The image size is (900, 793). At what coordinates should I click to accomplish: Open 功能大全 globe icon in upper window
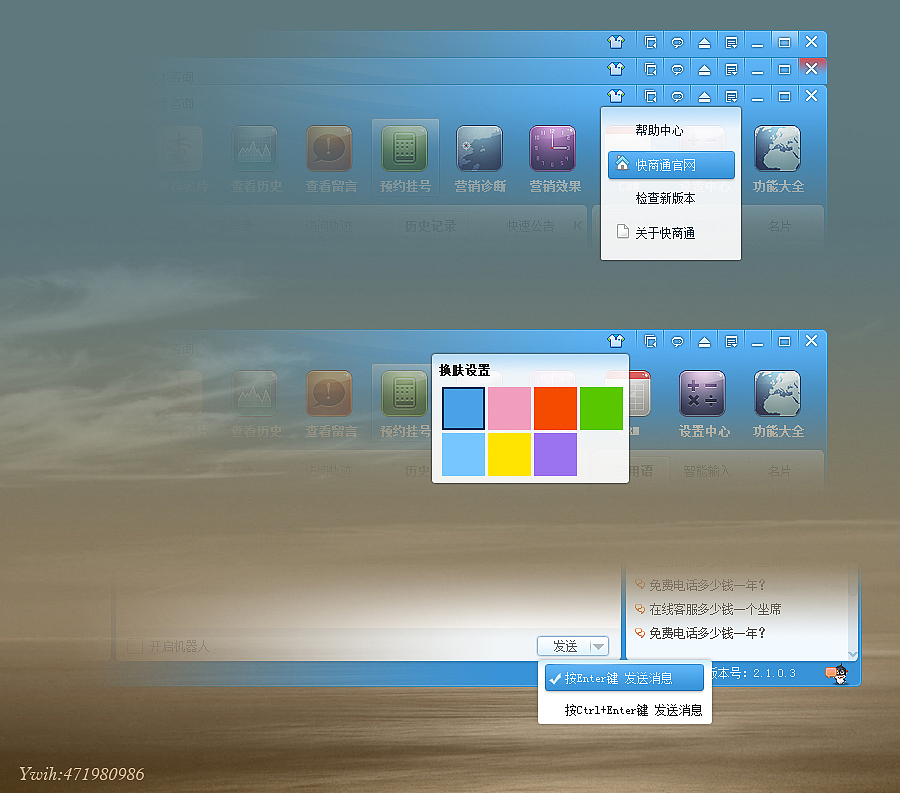coord(778,149)
